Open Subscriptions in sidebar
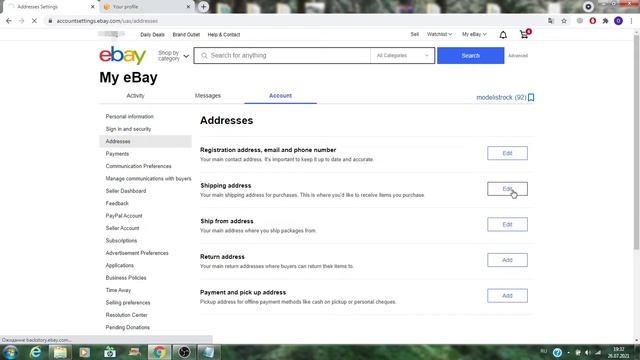 121,240
